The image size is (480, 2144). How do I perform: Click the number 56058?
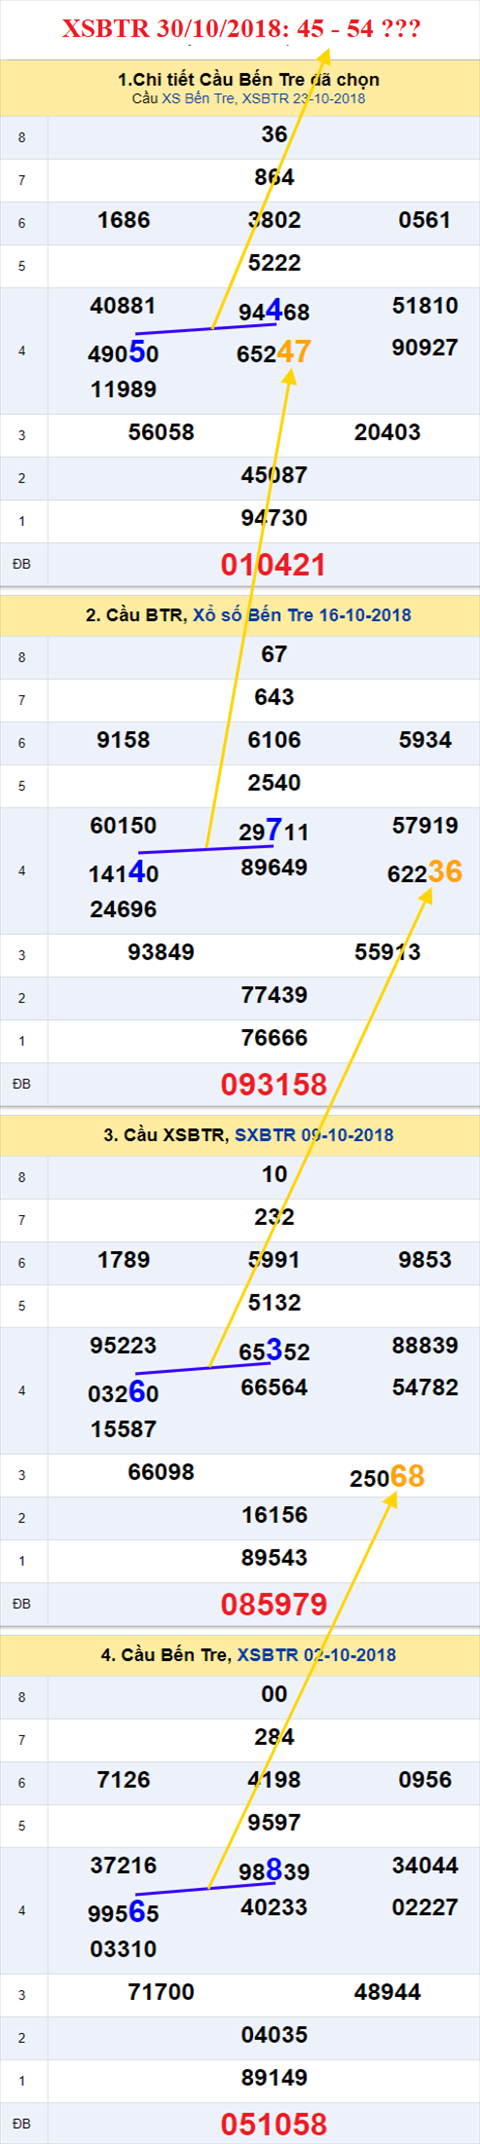coord(161,433)
